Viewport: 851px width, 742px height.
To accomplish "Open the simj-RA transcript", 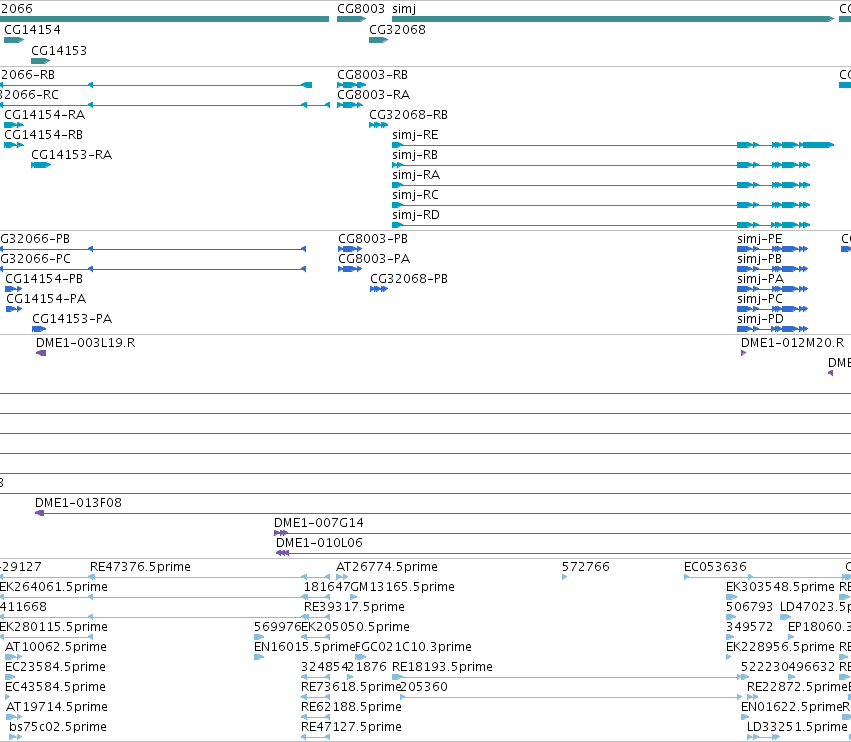I will pyautogui.click(x=416, y=175).
